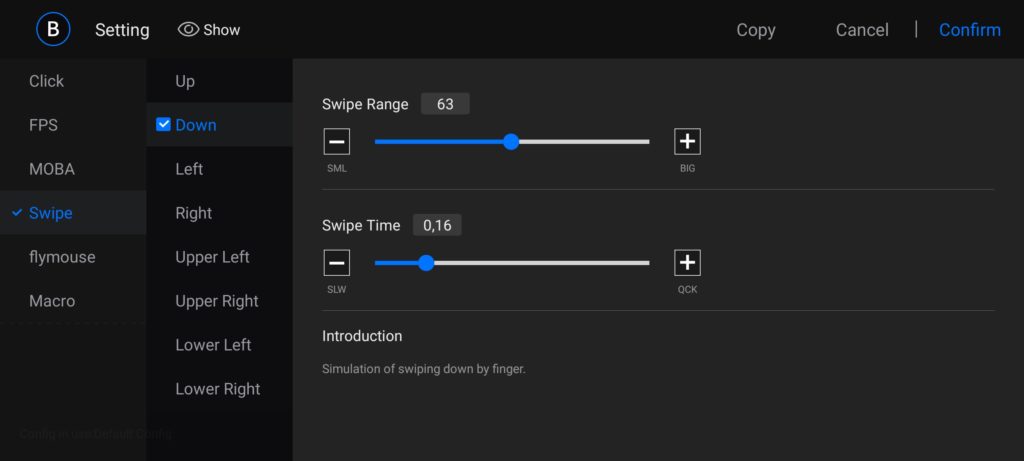Pick the Lower Left swipe direction
This screenshot has height=461, width=1024.
(213, 345)
